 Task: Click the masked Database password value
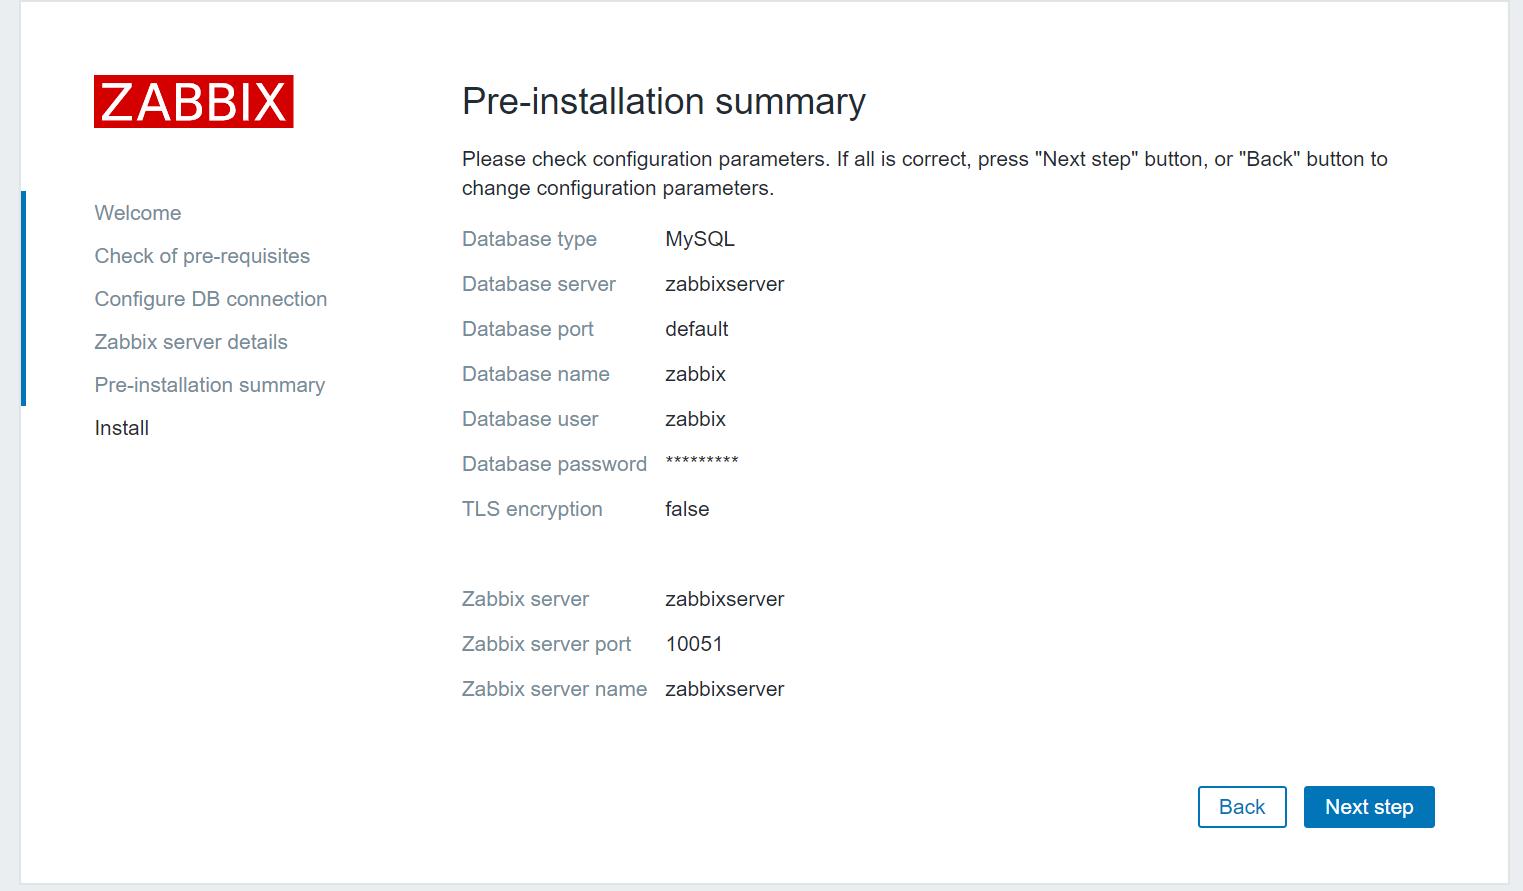[702, 462]
